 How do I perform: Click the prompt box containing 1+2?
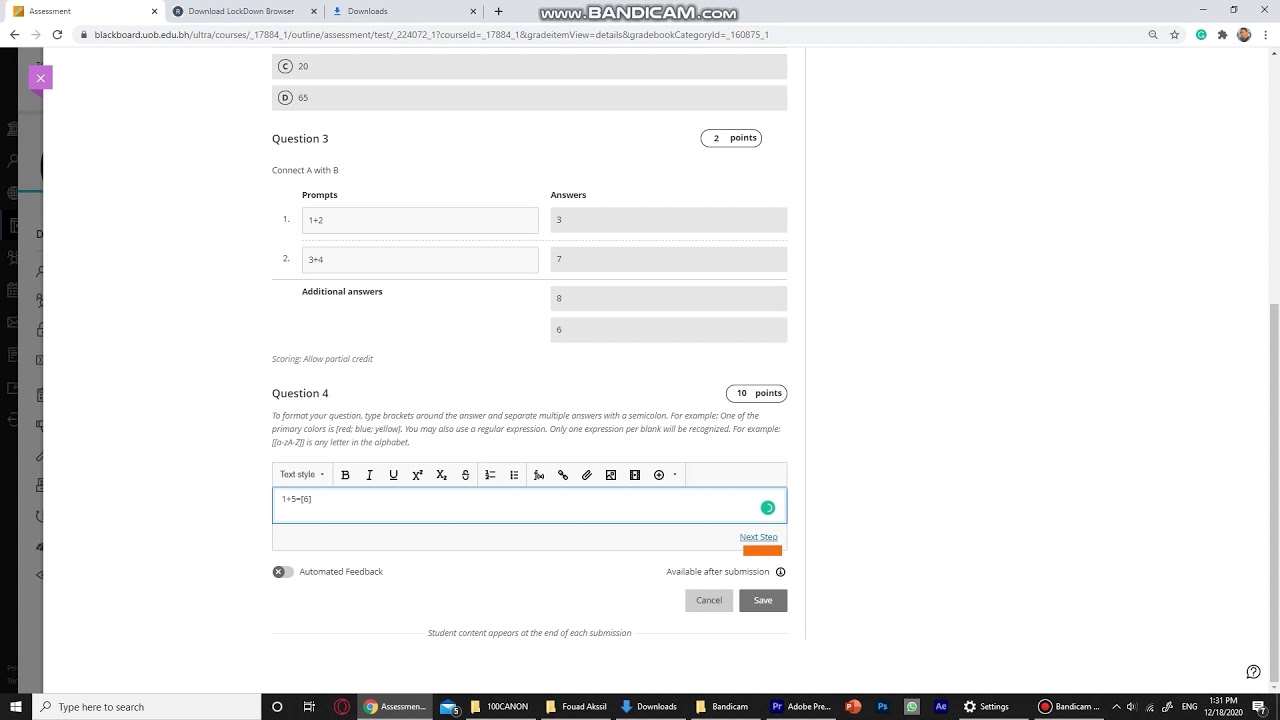pos(420,220)
